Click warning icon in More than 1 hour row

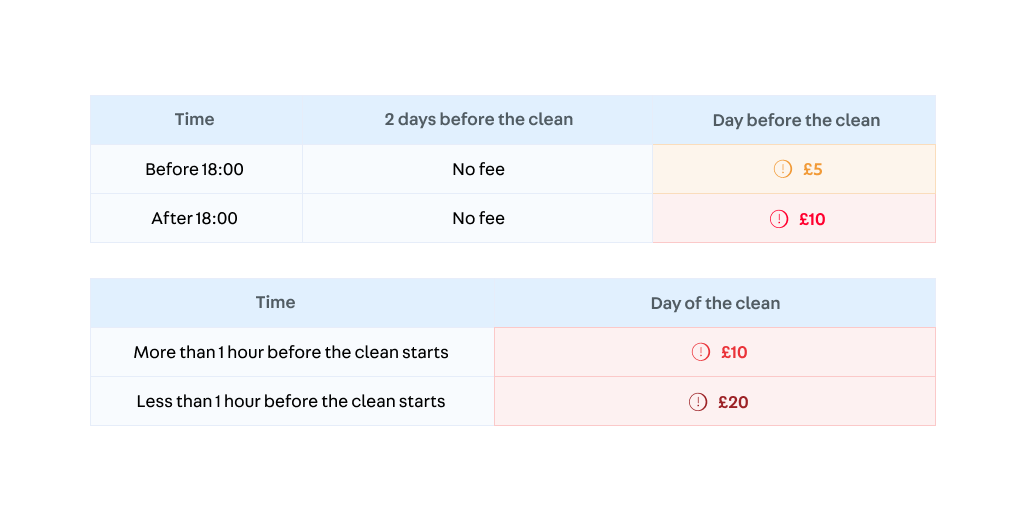(x=701, y=352)
